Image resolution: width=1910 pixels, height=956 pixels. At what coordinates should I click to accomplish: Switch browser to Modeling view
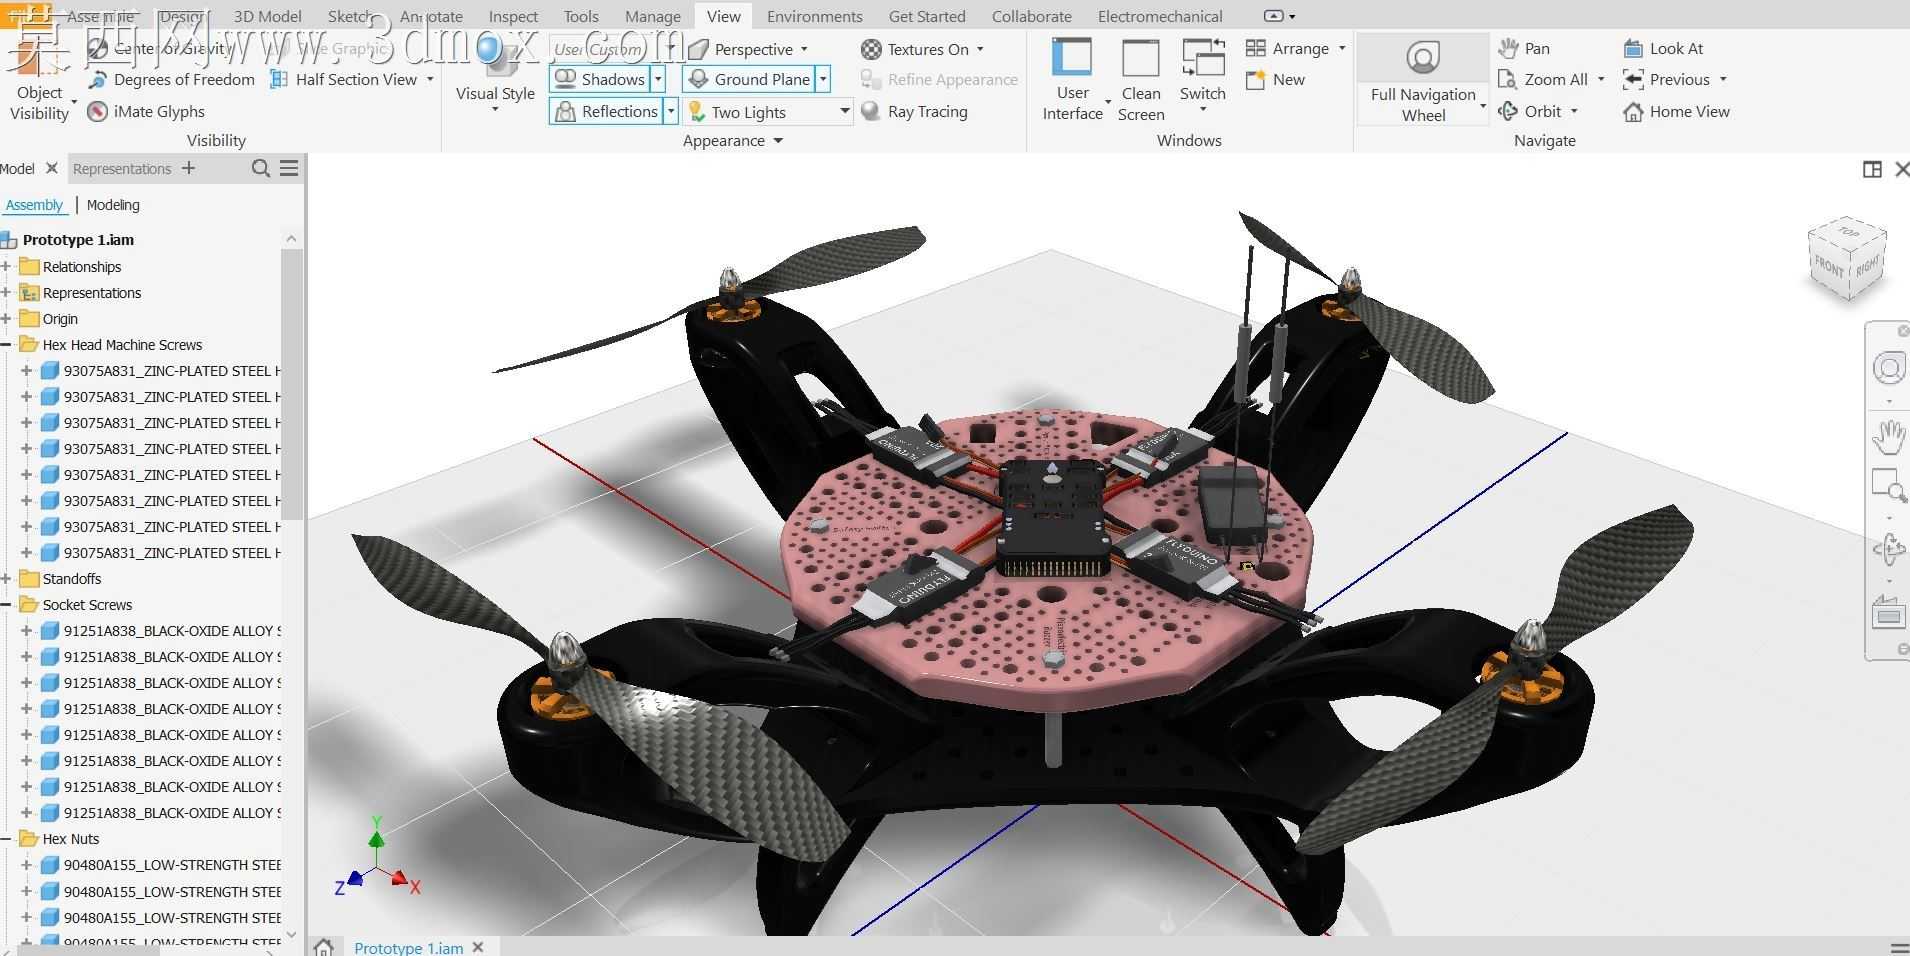(113, 205)
